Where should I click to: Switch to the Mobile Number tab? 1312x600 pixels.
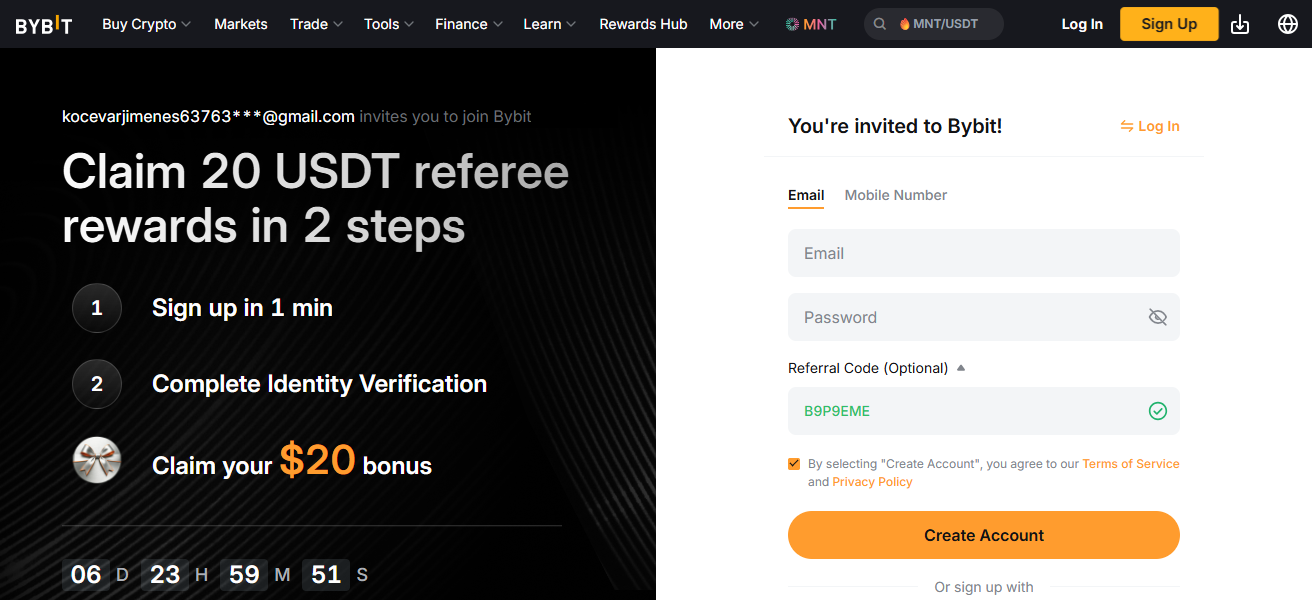[x=895, y=195]
